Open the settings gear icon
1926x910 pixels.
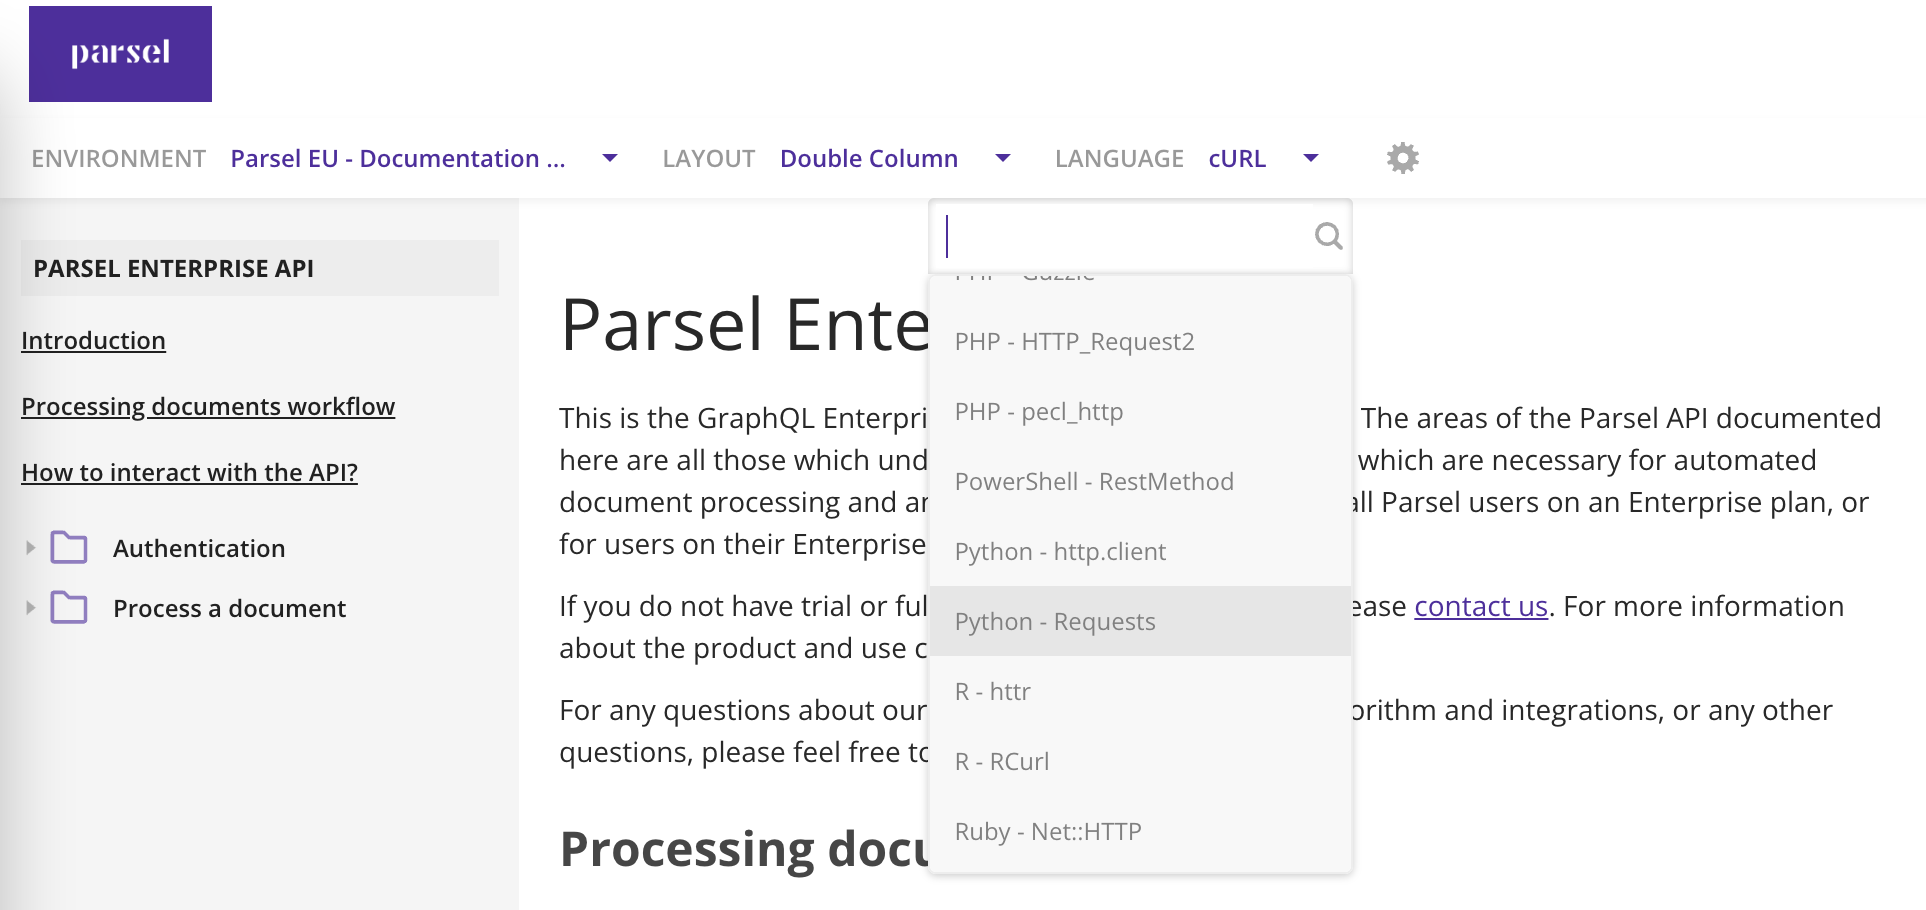point(1403,158)
